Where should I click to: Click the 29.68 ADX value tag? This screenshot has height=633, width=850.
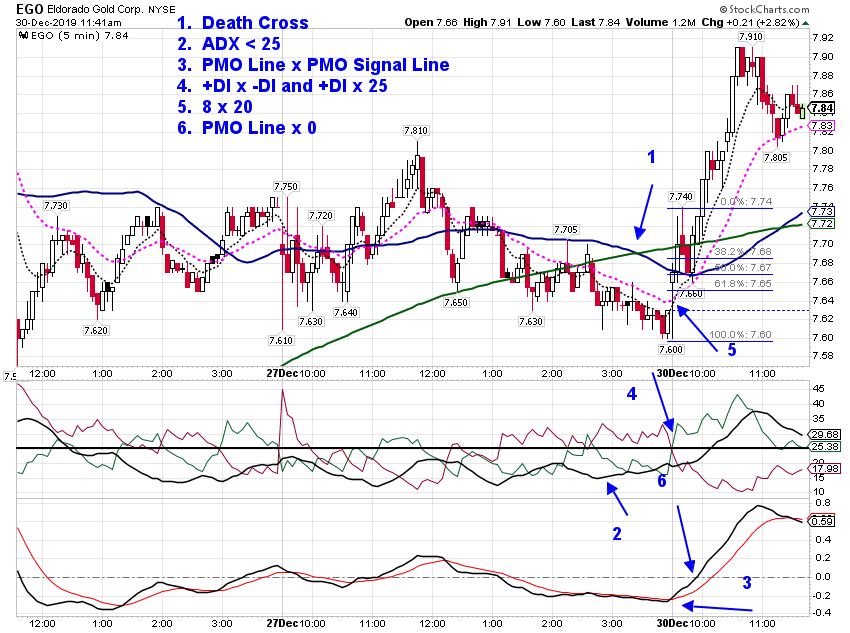[825, 435]
